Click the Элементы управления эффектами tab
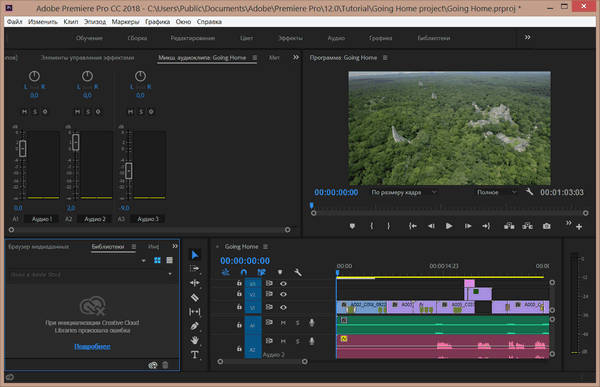600x387 pixels. [87, 57]
